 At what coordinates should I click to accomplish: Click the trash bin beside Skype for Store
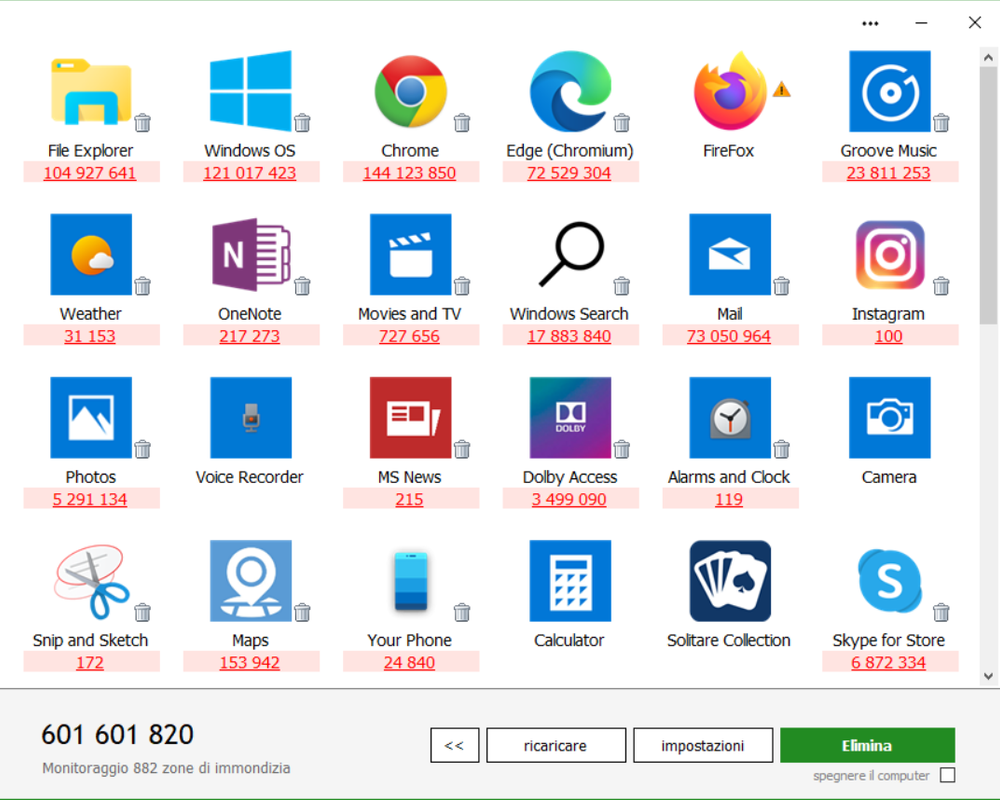[941, 612]
